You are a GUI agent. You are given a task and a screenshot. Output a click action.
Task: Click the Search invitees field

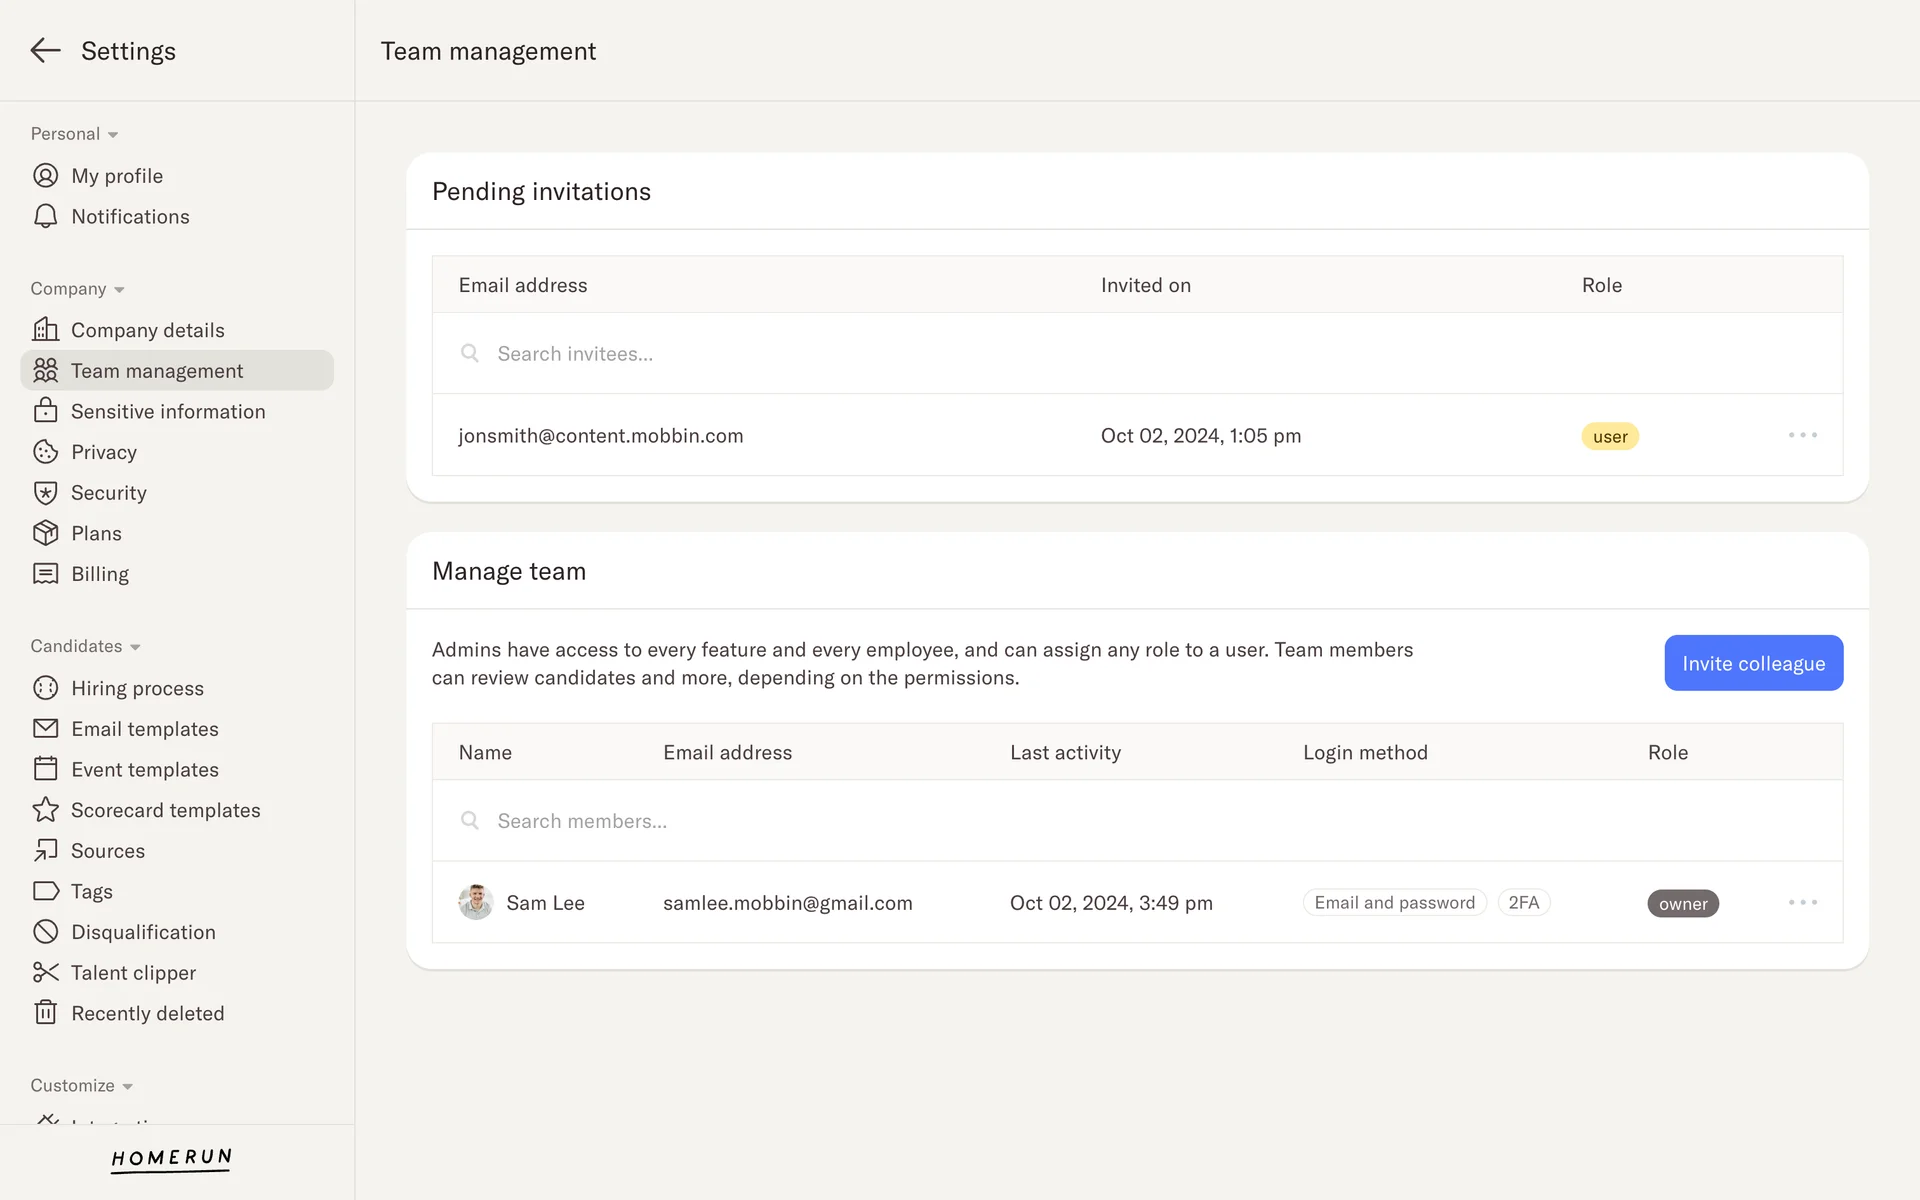click(x=575, y=354)
